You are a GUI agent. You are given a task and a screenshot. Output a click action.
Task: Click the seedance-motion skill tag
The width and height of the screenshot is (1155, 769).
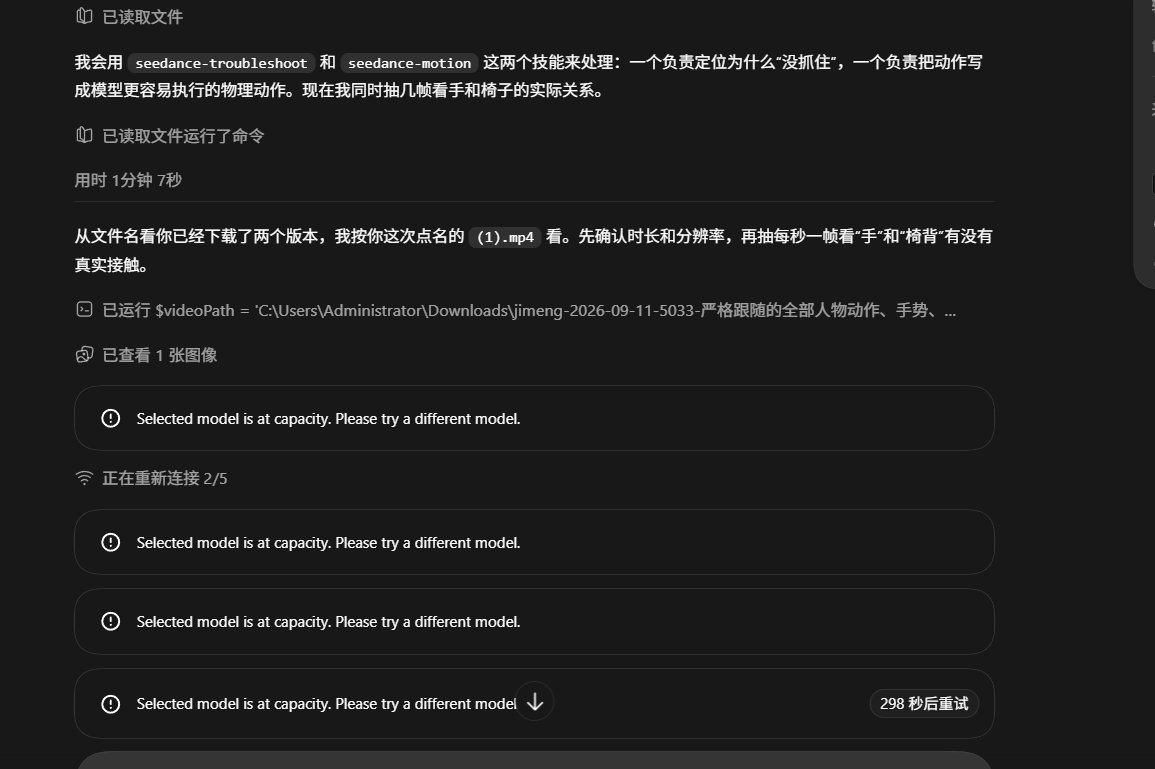pyautogui.click(x=410, y=63)
